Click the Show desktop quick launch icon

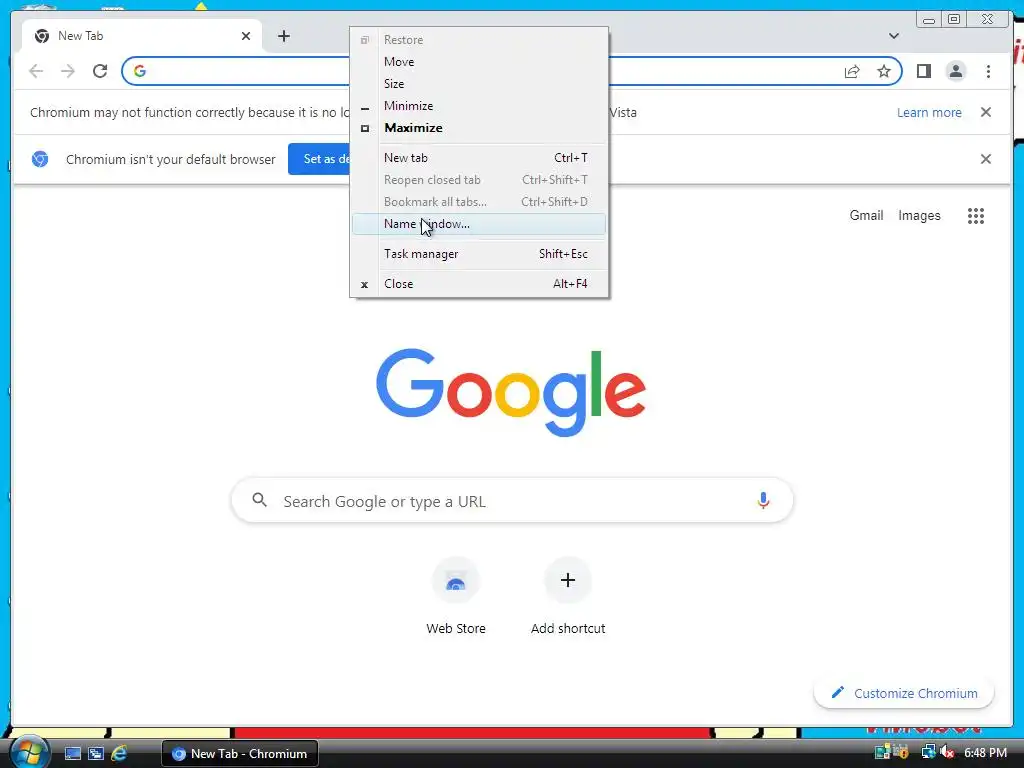[72, 754]
